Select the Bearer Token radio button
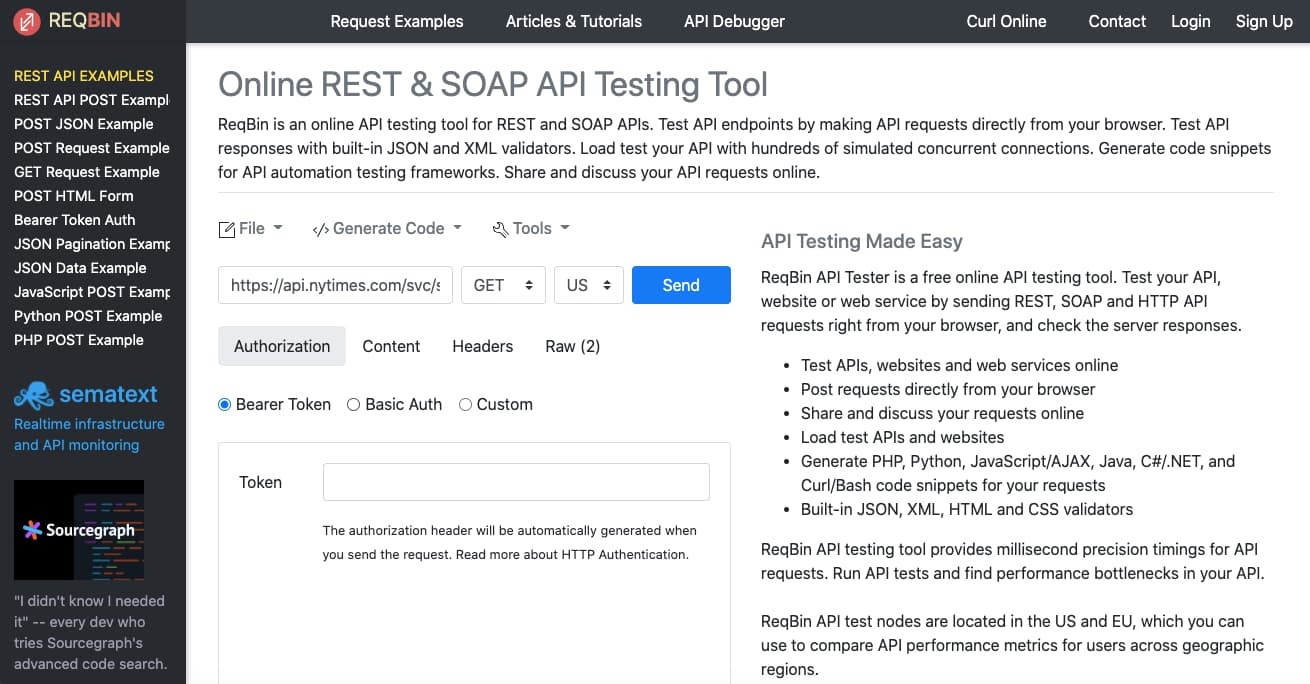Screen dimensions: 1310x684 [224, 405]
